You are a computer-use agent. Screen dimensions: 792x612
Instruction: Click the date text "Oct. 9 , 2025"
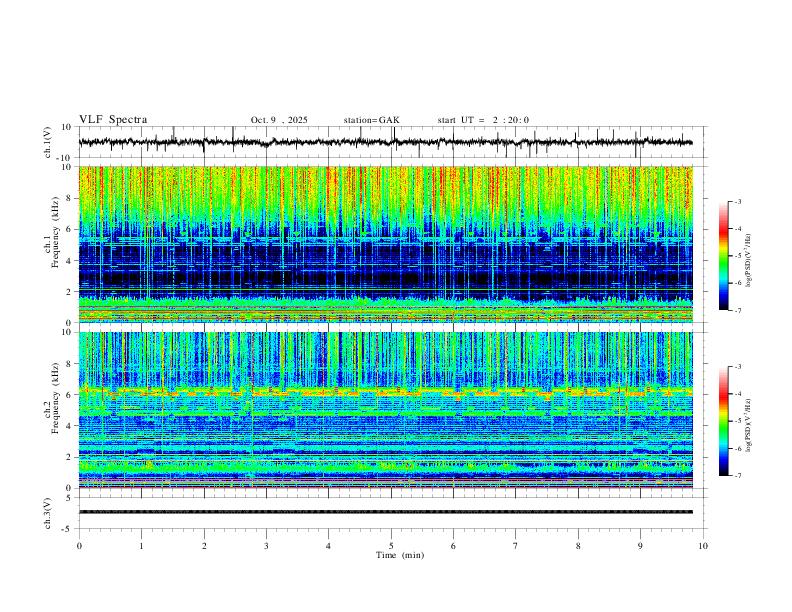tap(279, 120)
